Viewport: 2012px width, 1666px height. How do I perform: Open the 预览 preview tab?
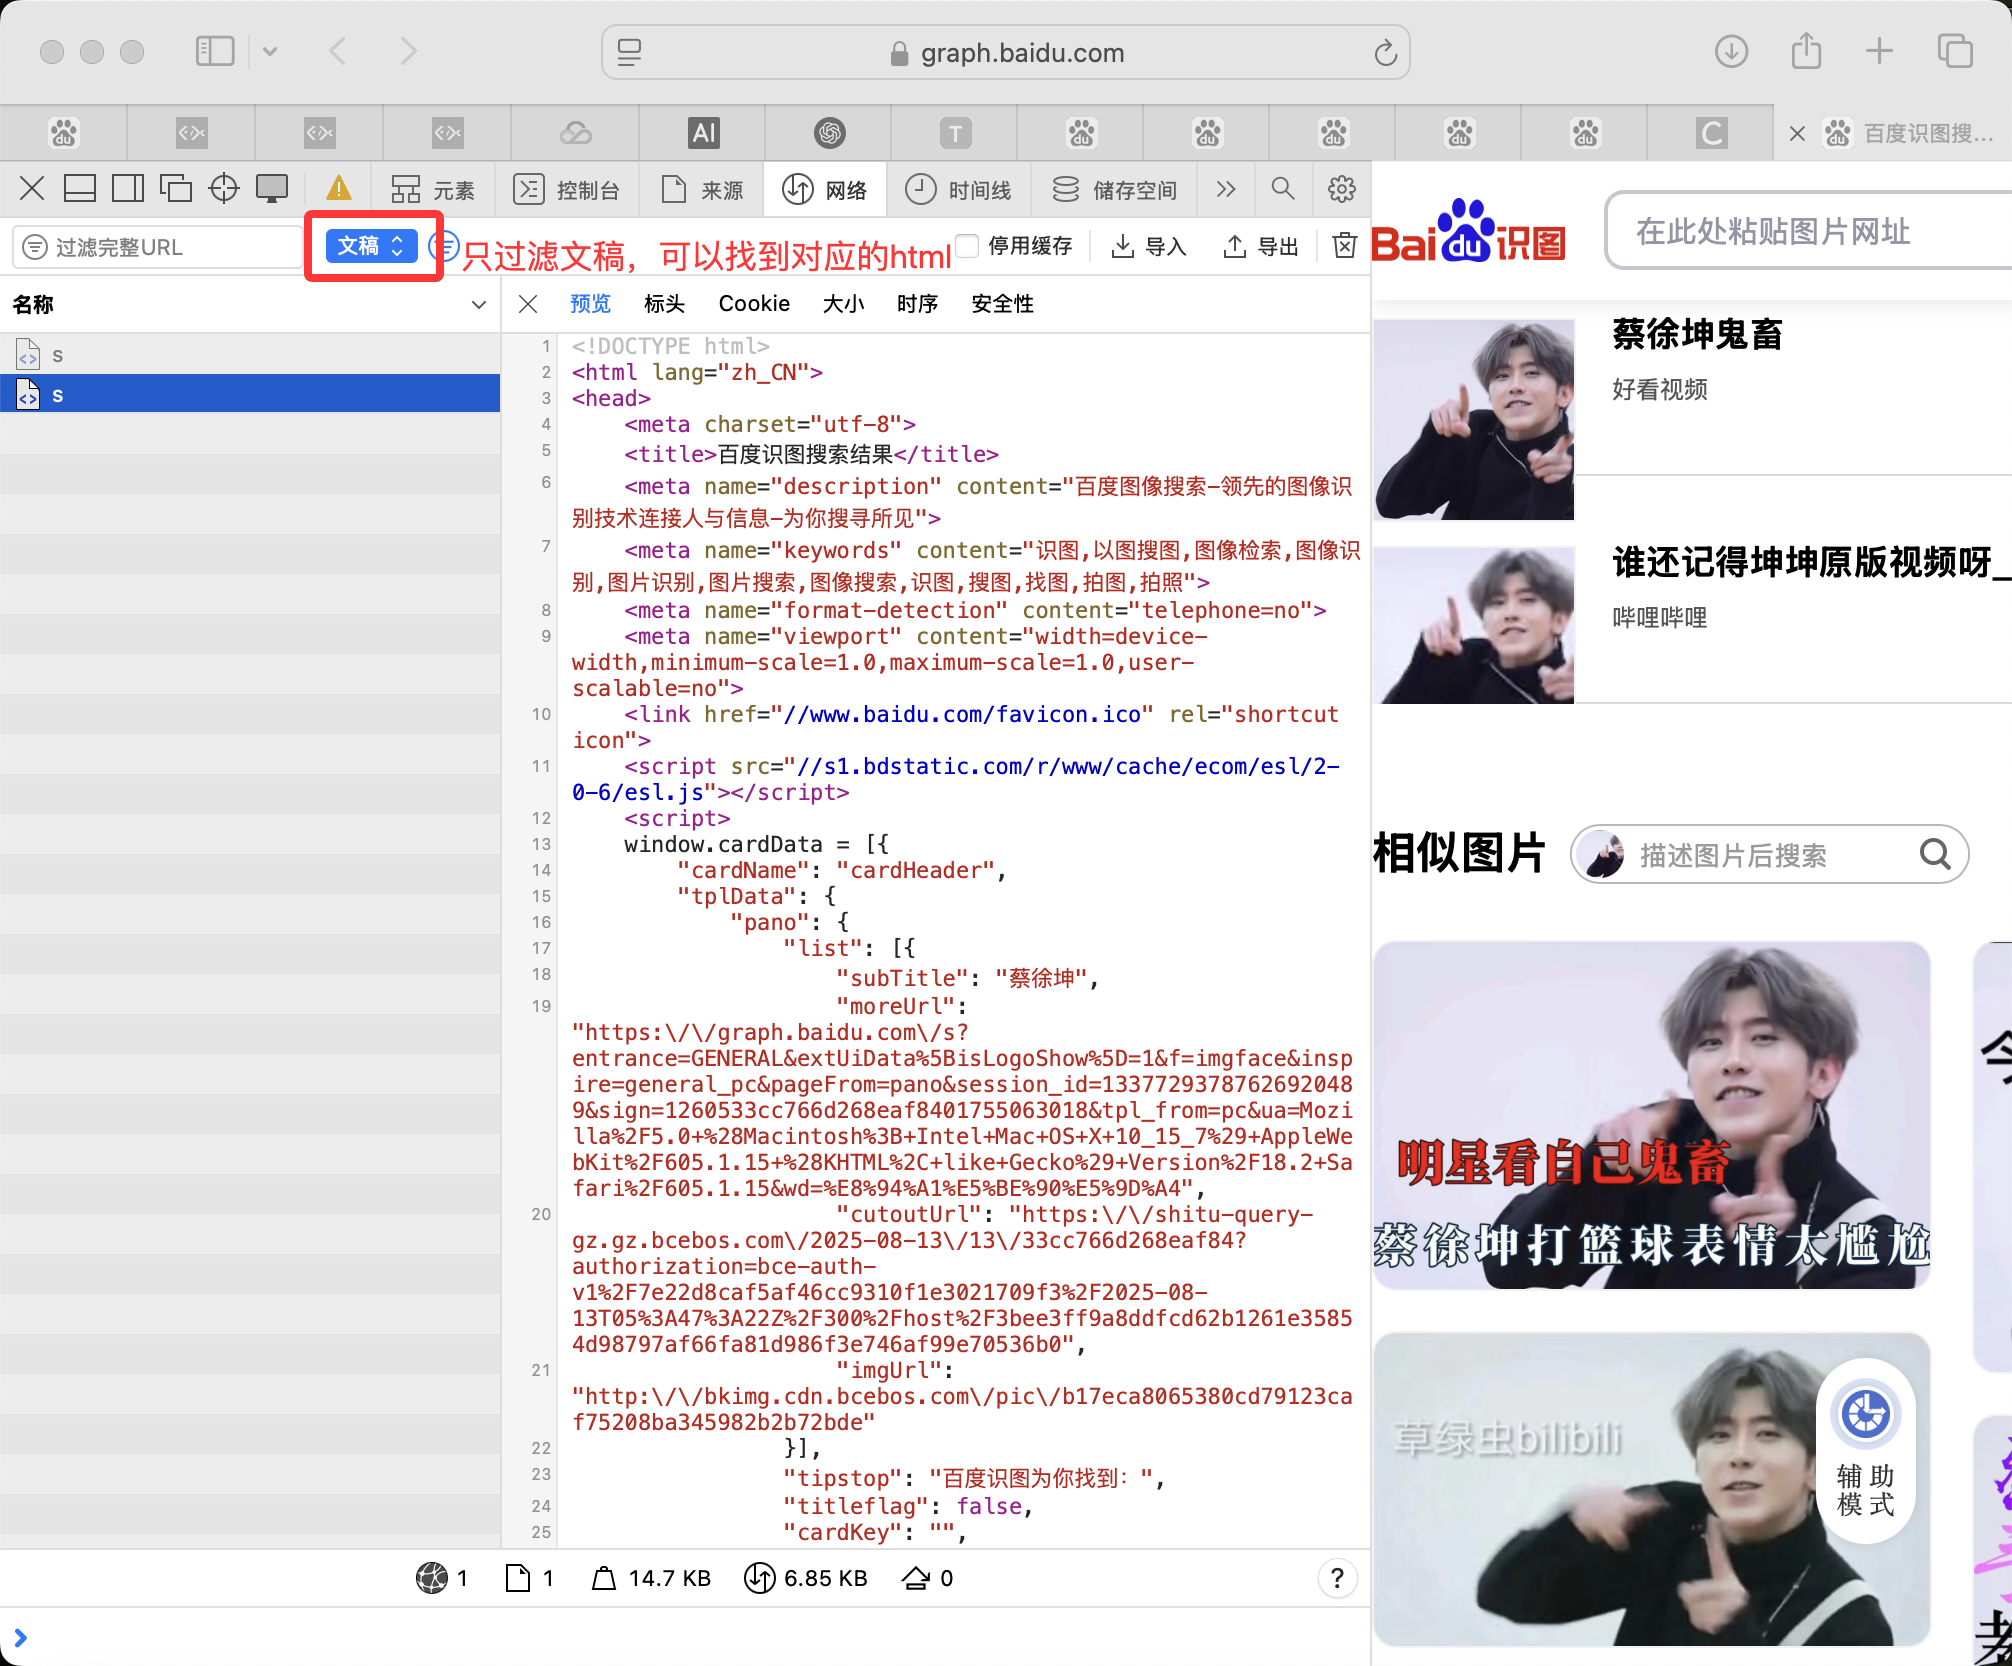590,304
